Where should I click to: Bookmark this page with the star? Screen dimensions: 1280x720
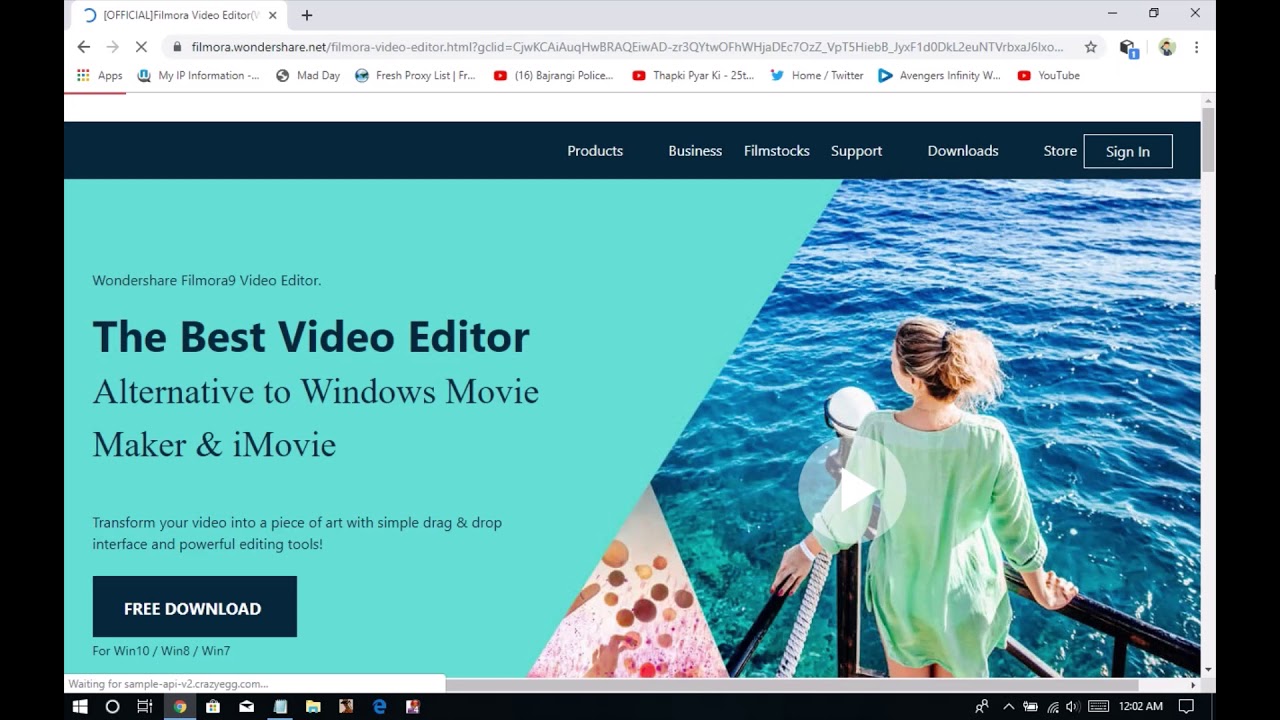click(1091, 47)
